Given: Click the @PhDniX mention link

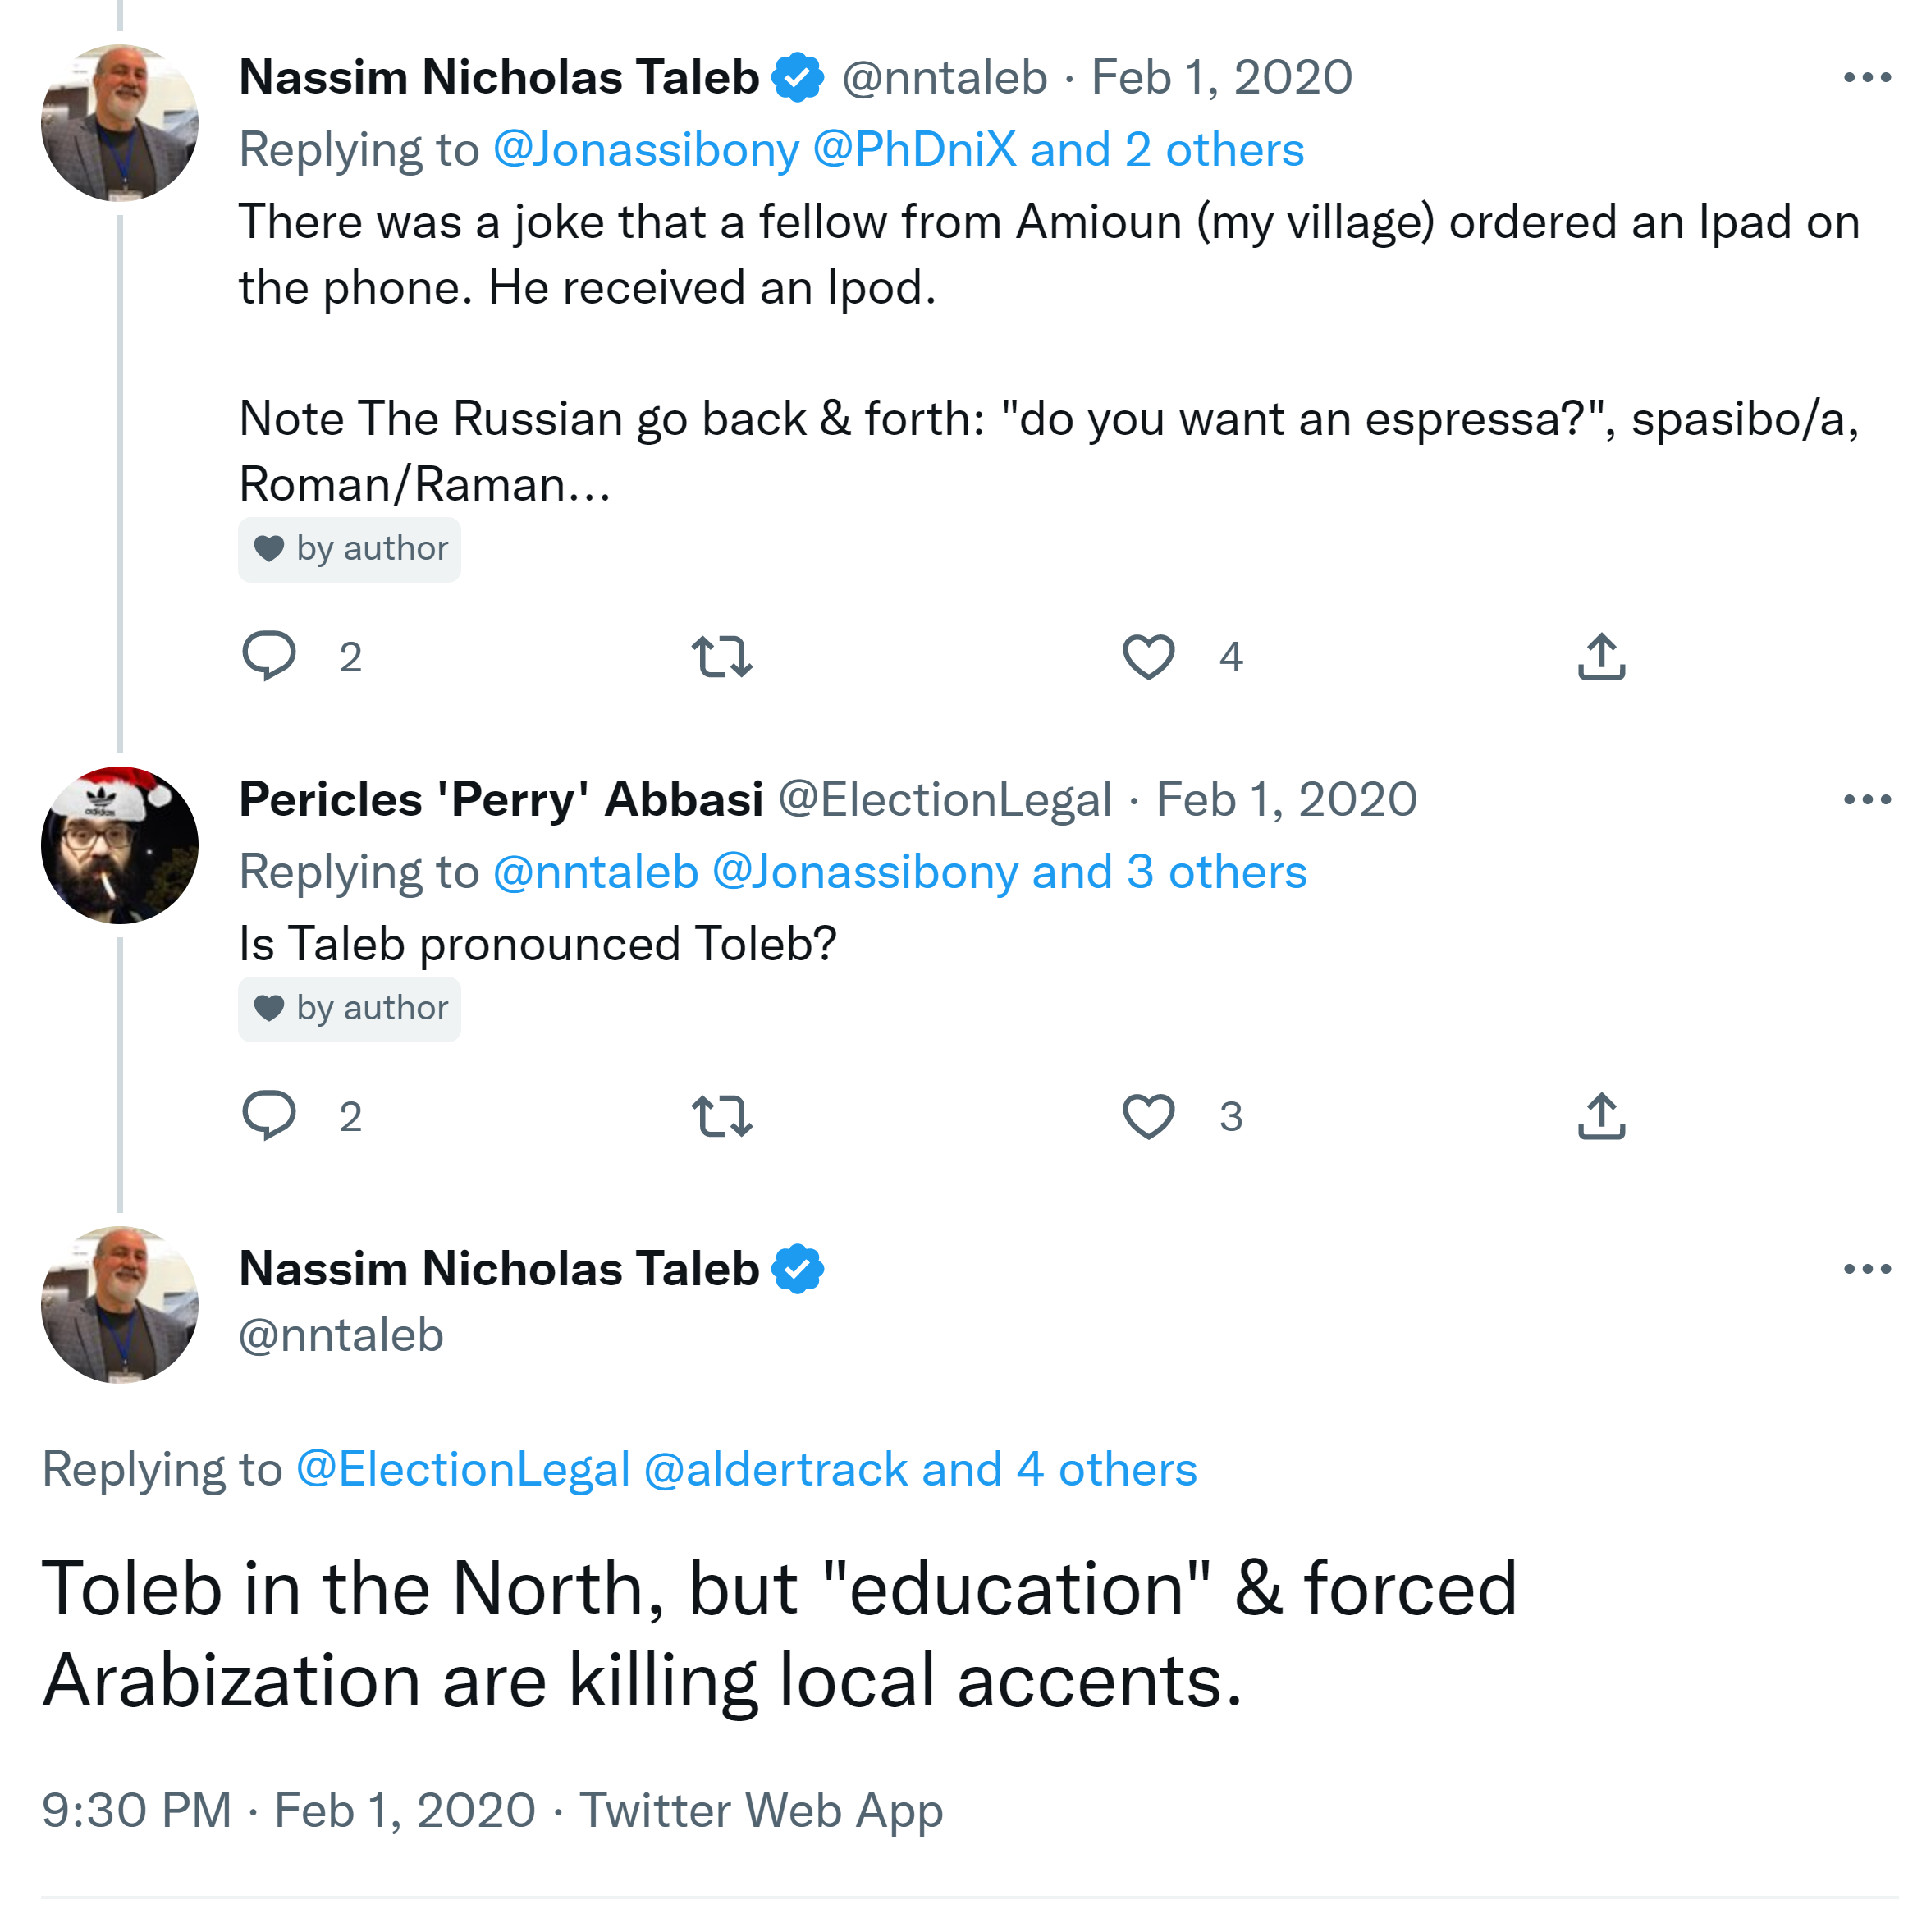Looking at the screenshot, I should click(914, 150).
